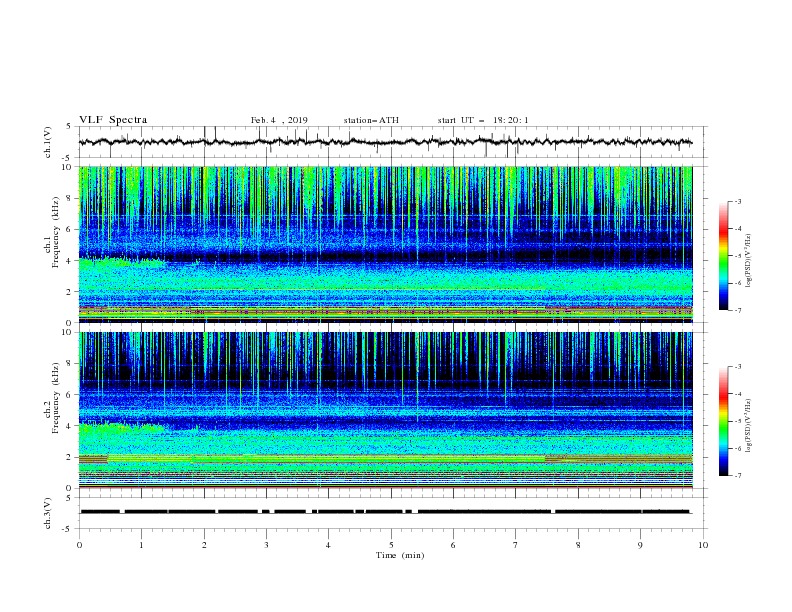Image resolution: width=792 pixels, height=612 pixels.
Task: Click the "10" kHz tick on ch.2 frequency axis
Action: click(68, 332)
